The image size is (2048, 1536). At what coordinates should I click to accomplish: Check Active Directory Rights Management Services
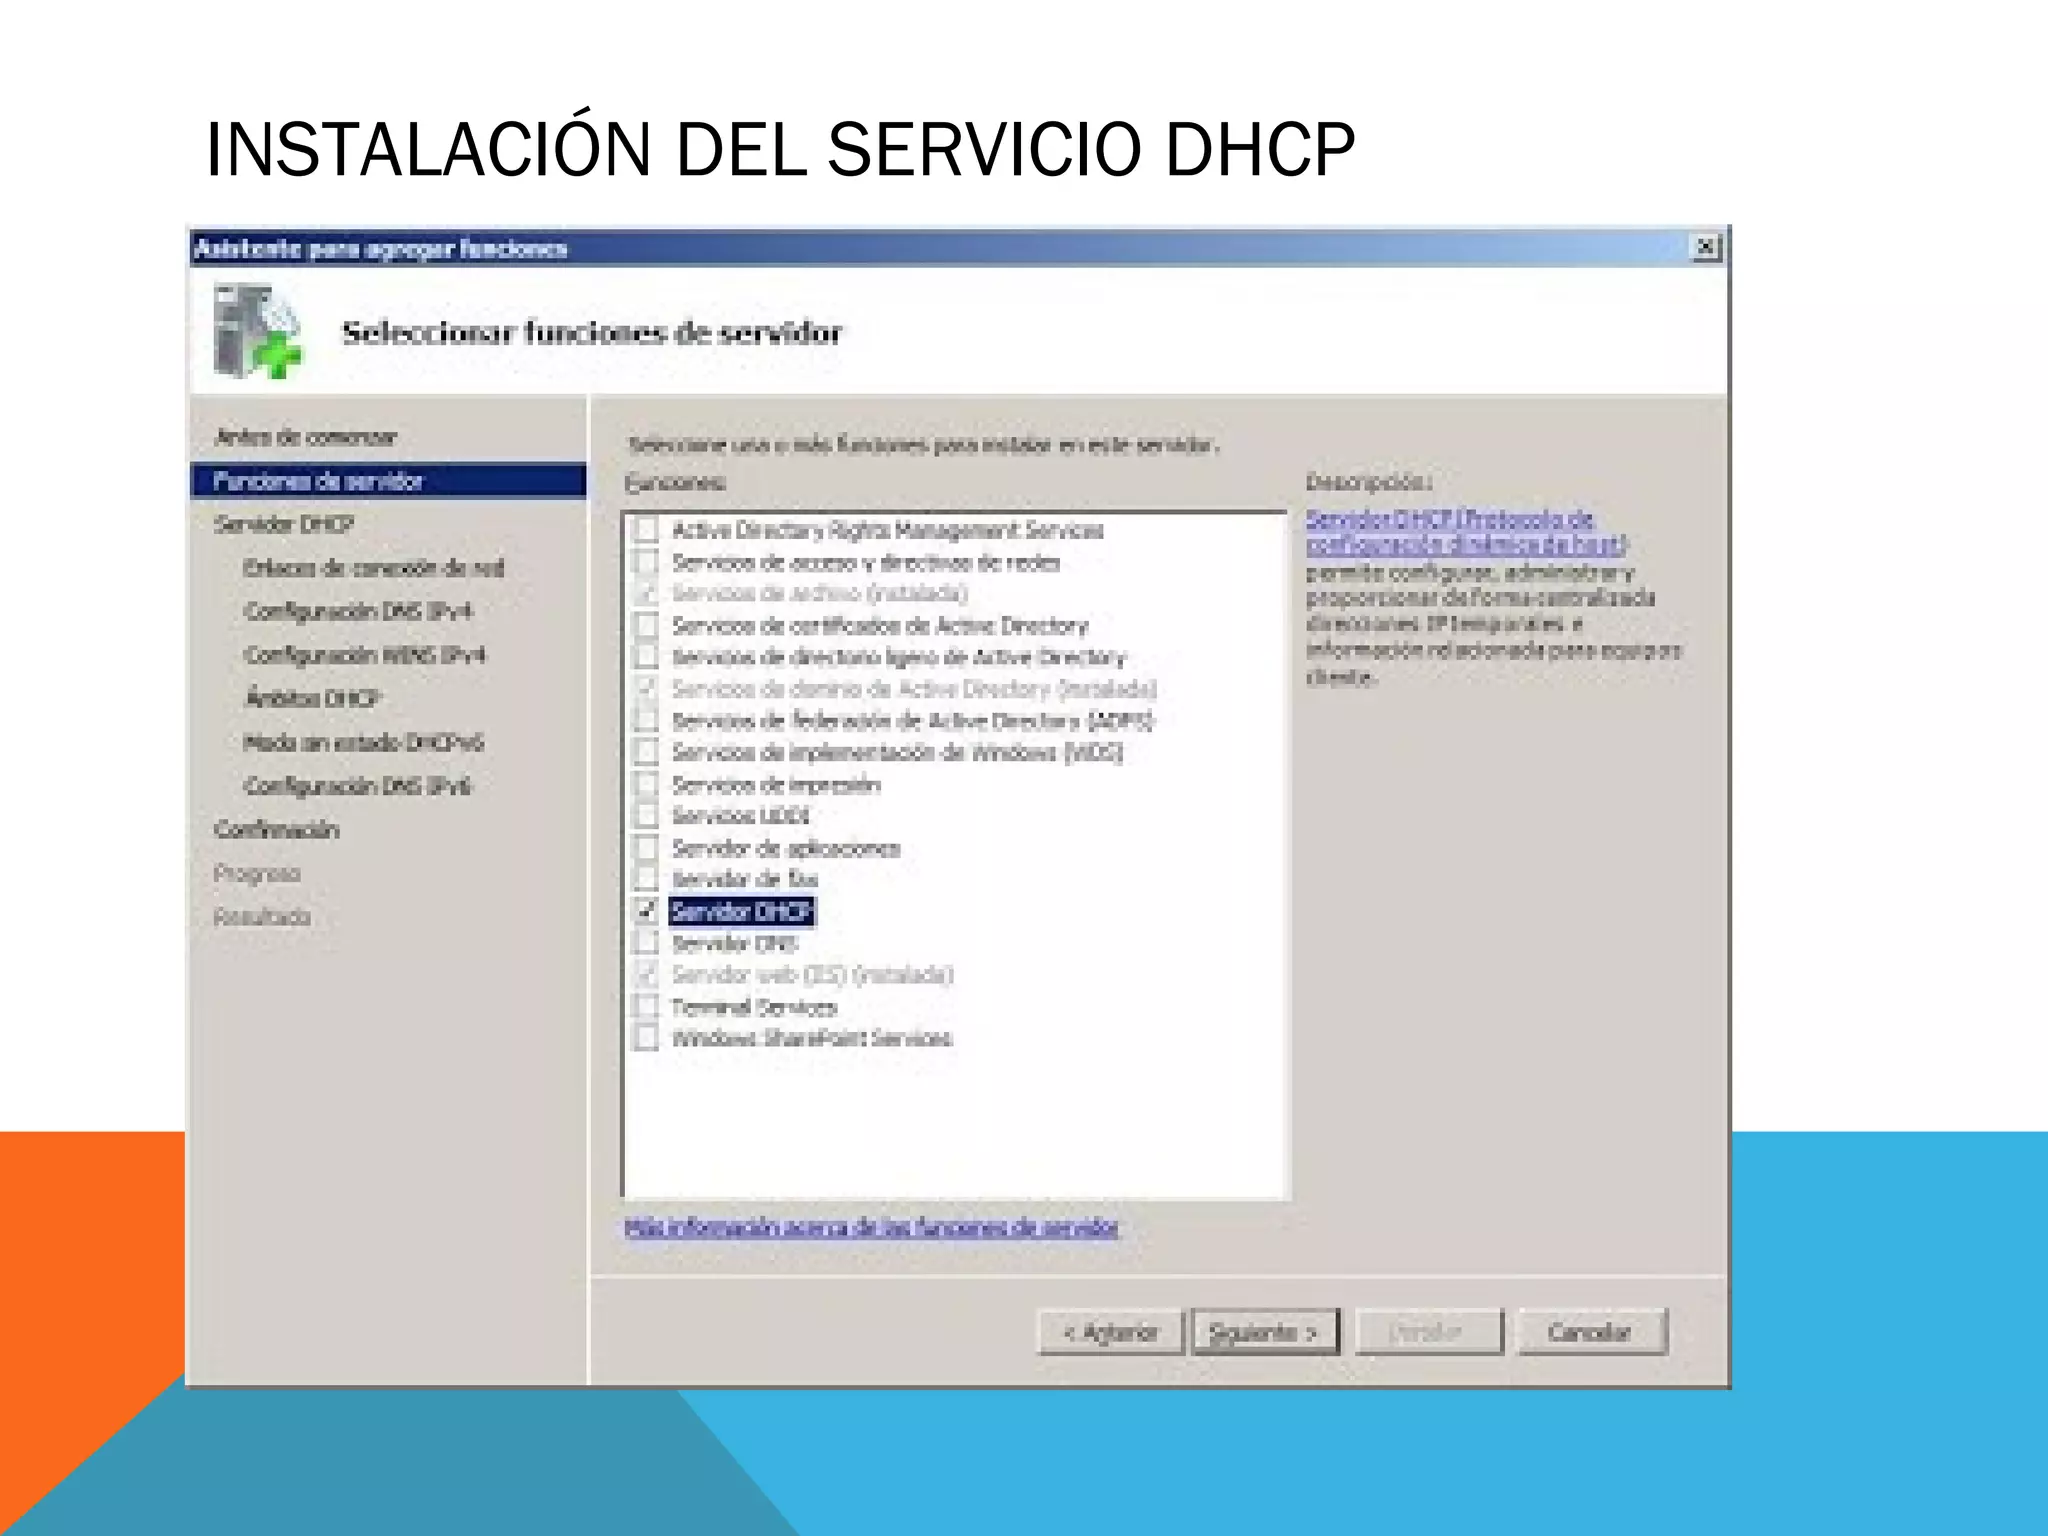pyautogui.click(x=647, y=530)
